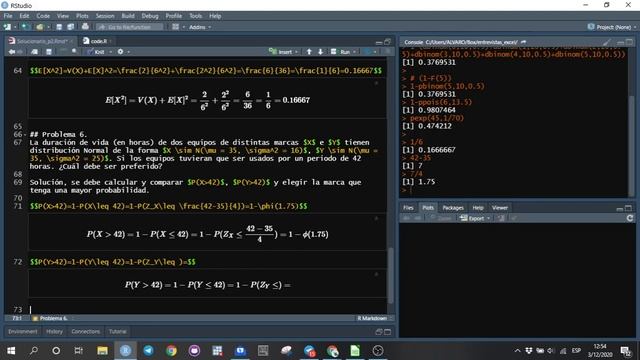The height and width of the screenshot is (360, 640).
Task: Place the cursor on empty line 73
Action: (207, 309)
